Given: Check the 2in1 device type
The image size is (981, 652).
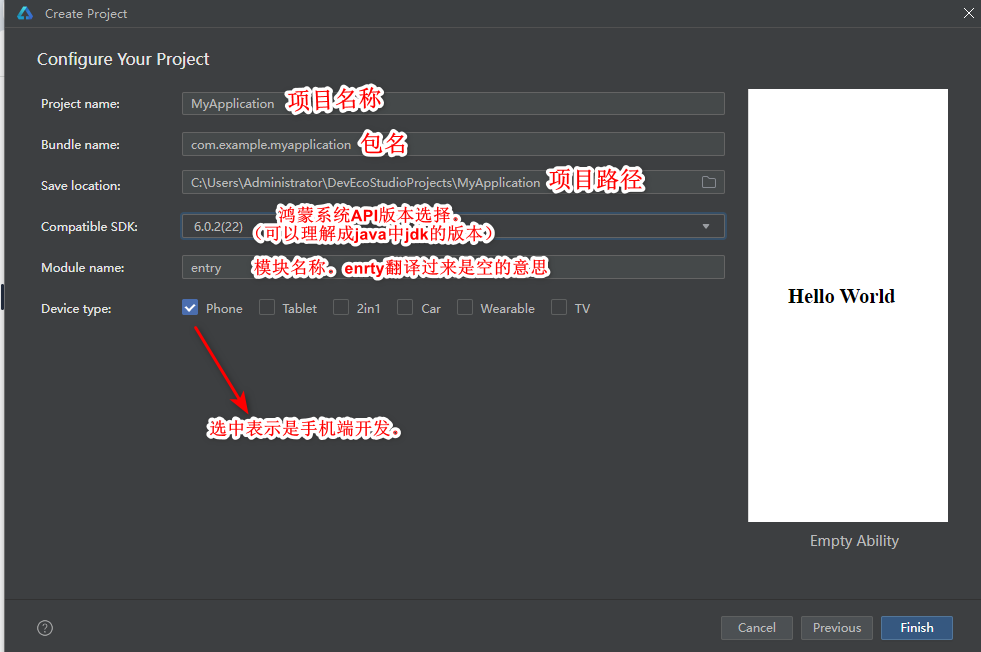Looking at the screenshot, I should pos(341,308).
